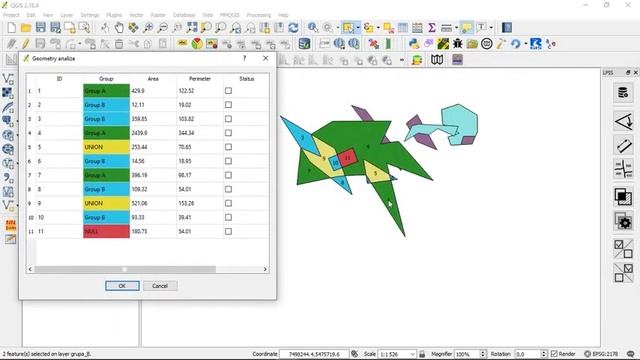Click OK in the Geometry analize dialog

coord(122,286)
